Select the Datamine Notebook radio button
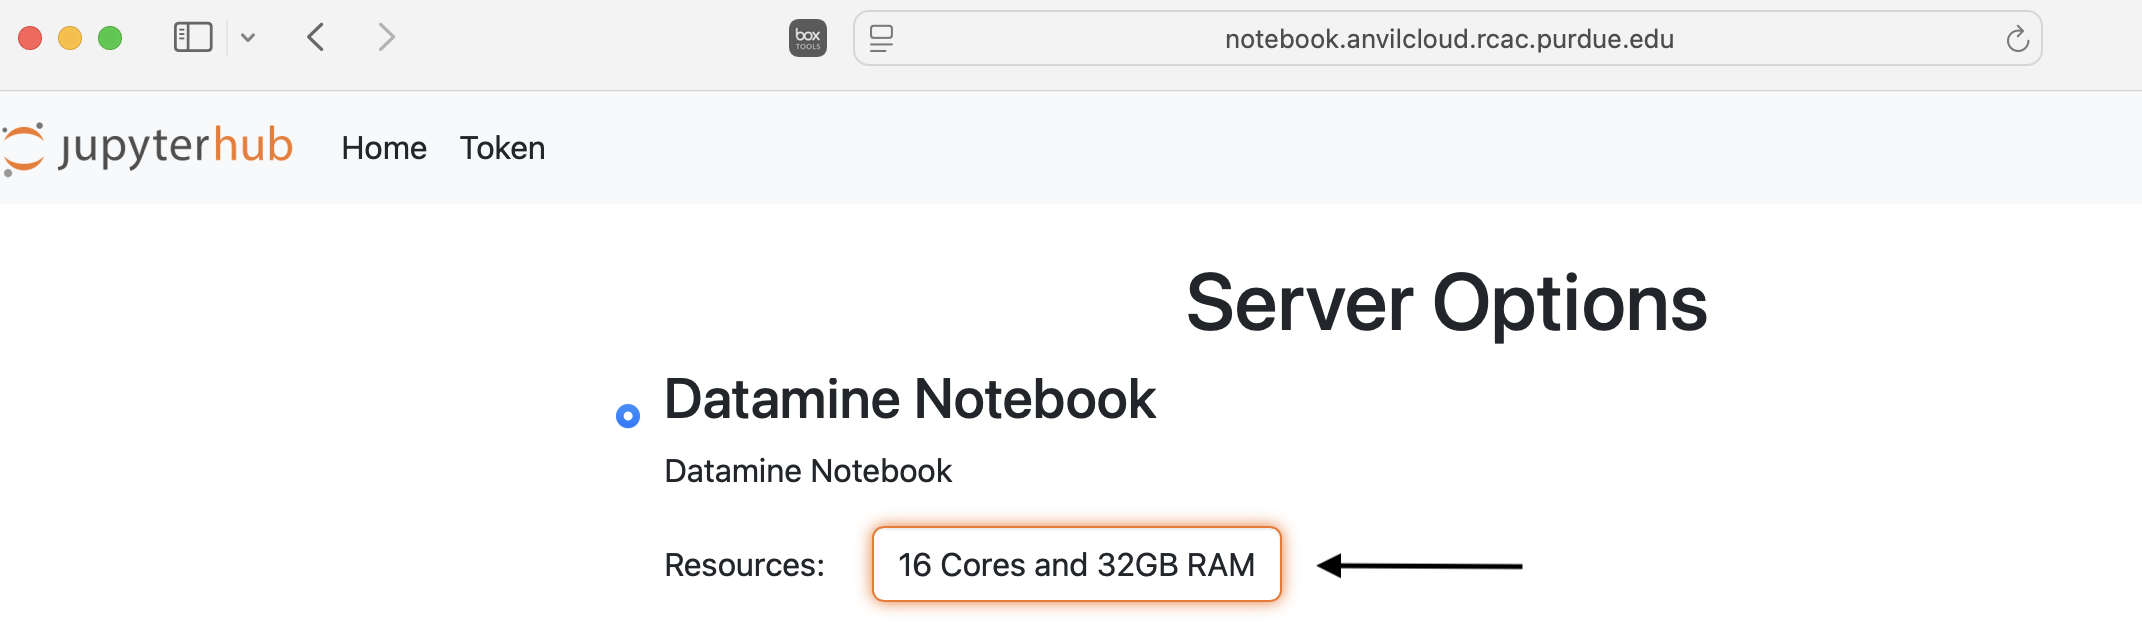 (628, 415)
